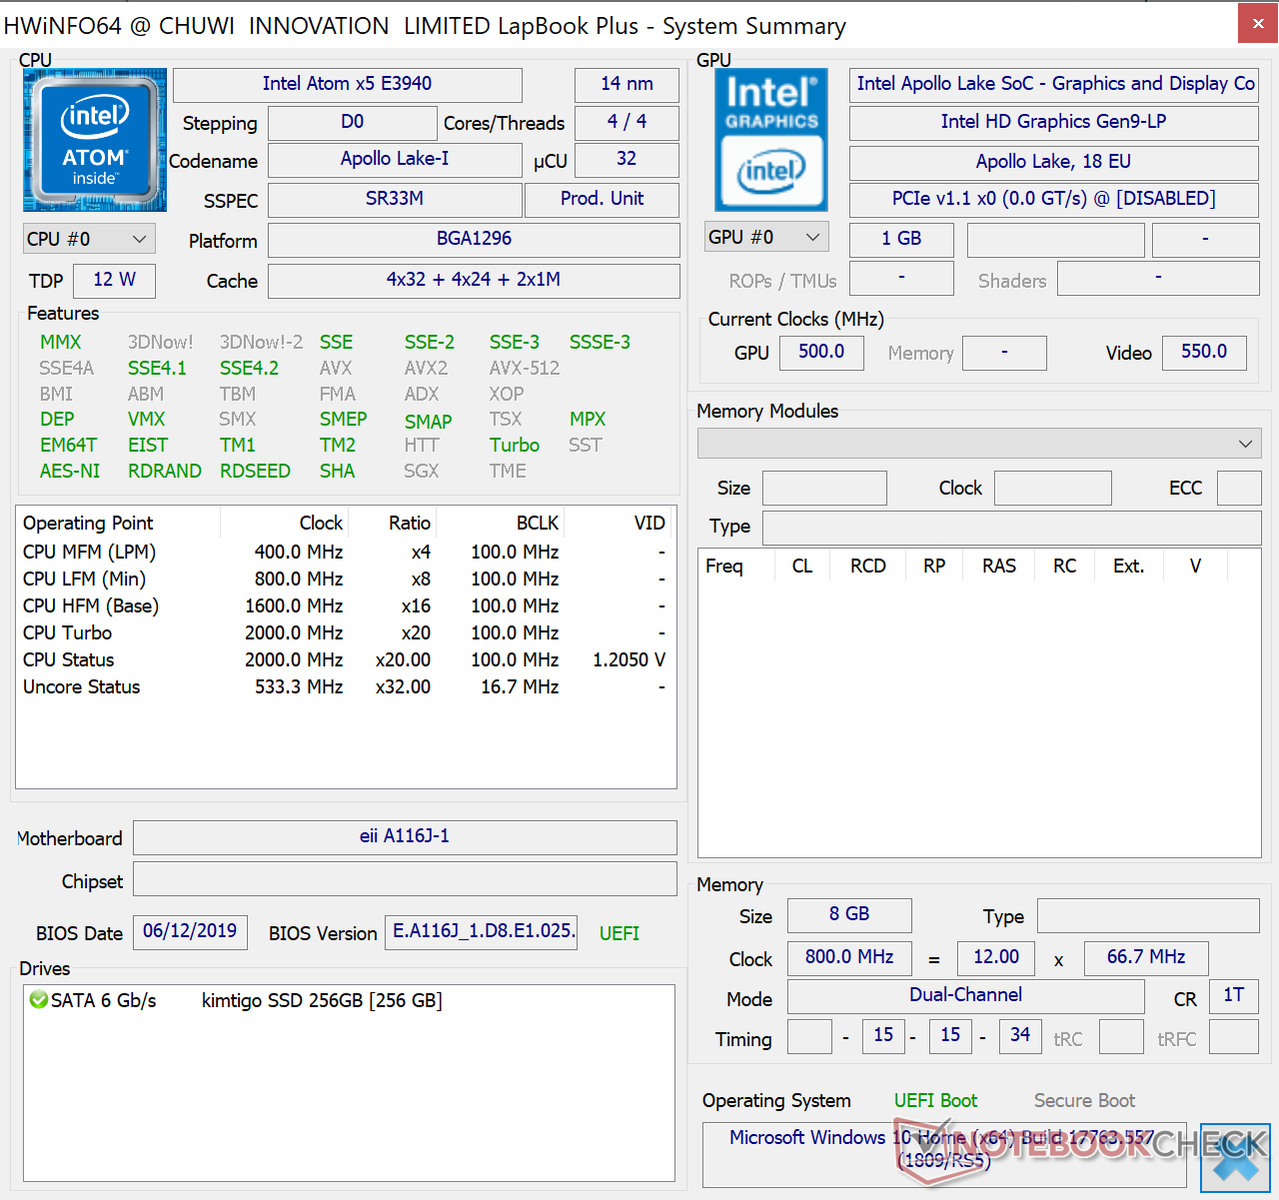Click the Timing value 34 field
This screenshot has height=1200, width=1279.
click(x=1020, y=1036)
